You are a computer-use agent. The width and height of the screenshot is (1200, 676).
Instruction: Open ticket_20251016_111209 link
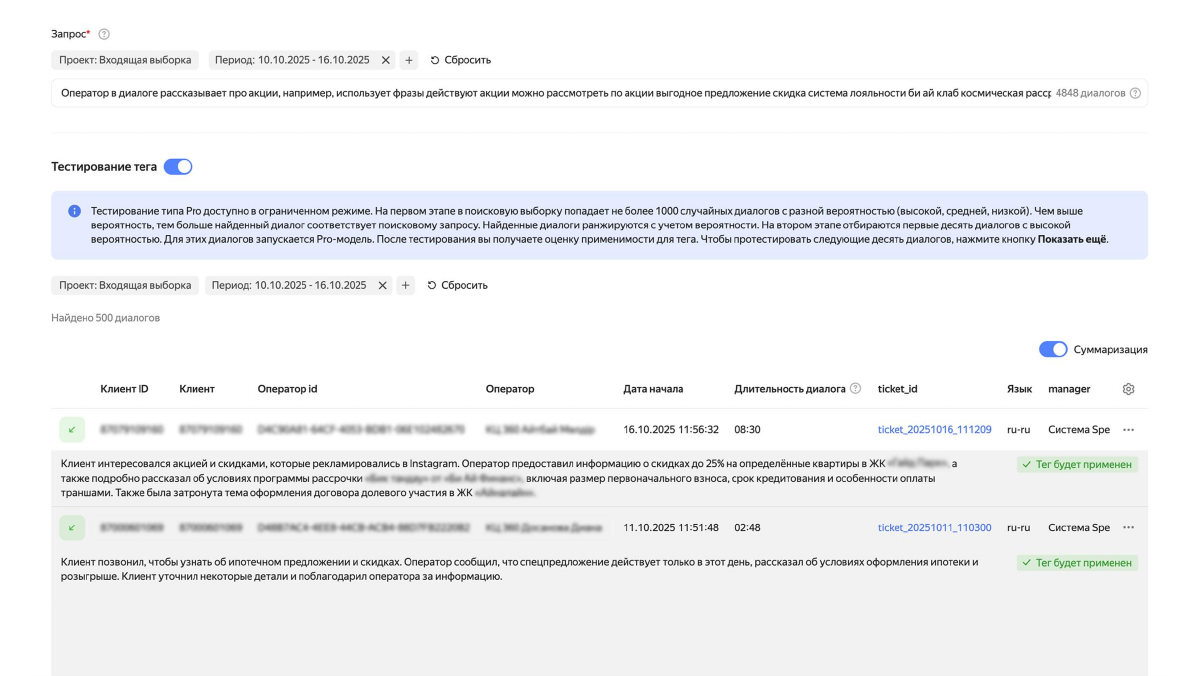(x=935, y=430)
